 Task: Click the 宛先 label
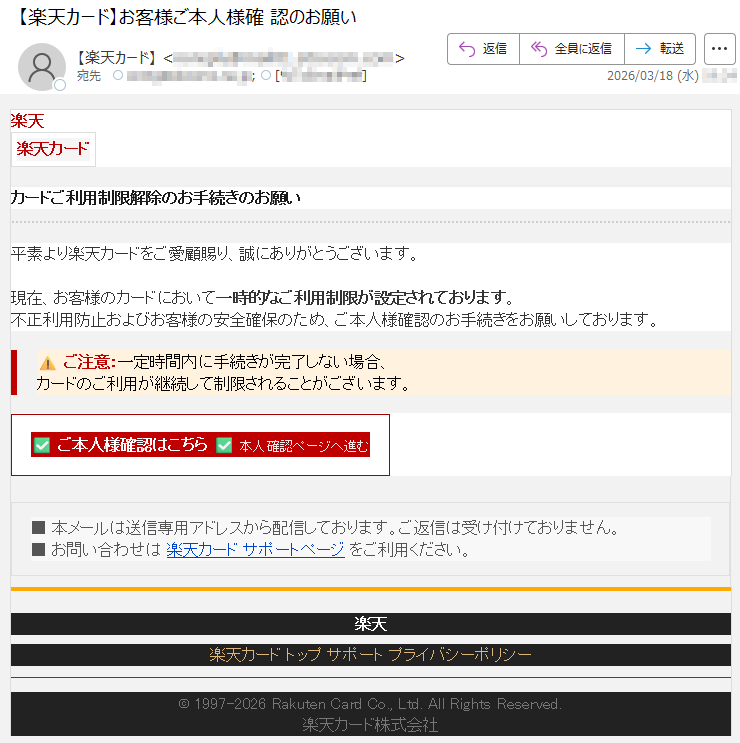[x=89, y=76]
